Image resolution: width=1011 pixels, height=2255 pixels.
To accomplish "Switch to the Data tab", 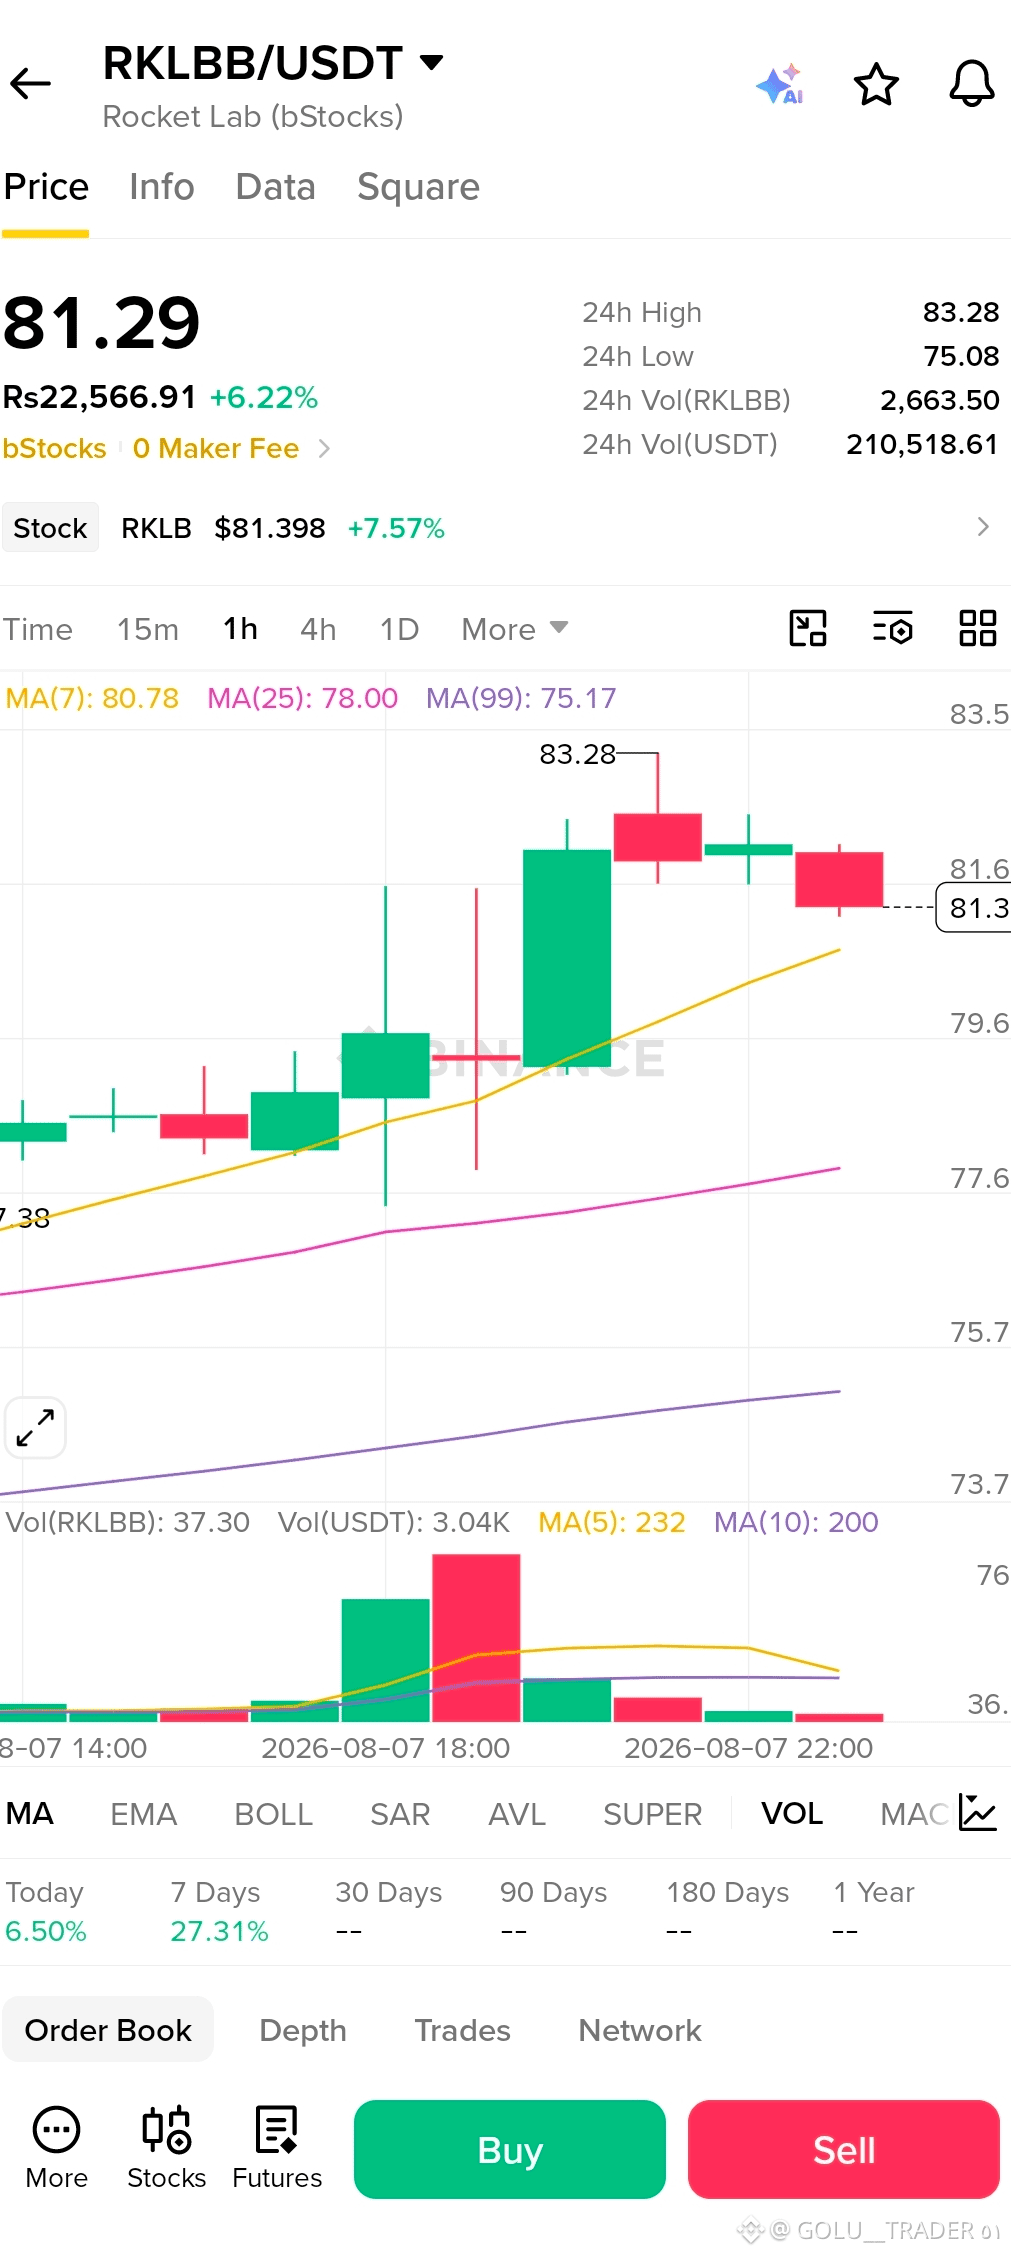I will (x=276, y=187).
